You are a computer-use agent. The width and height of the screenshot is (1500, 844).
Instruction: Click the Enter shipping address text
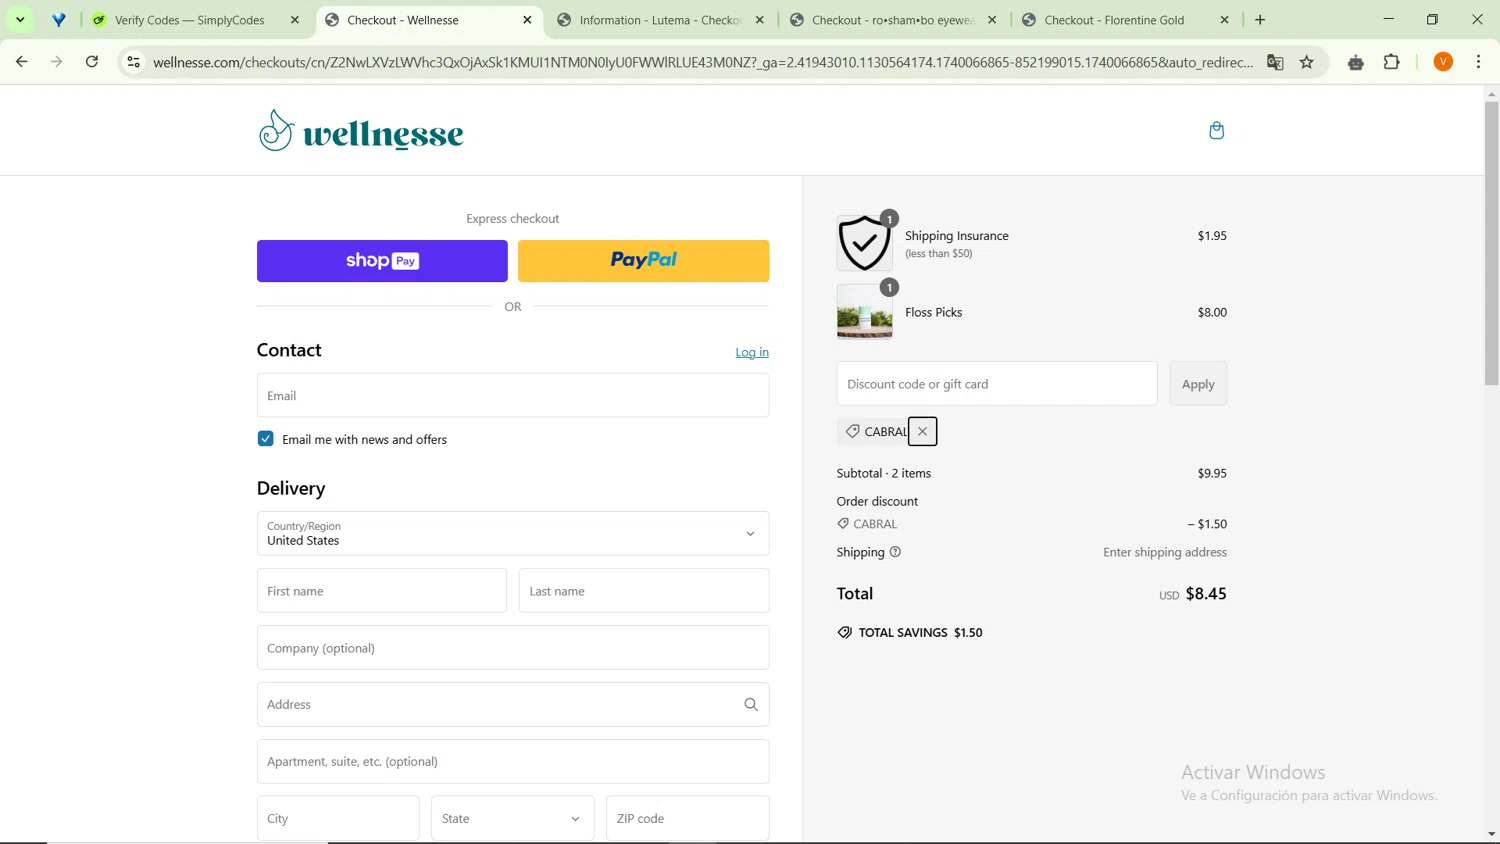pos(1165,552)
